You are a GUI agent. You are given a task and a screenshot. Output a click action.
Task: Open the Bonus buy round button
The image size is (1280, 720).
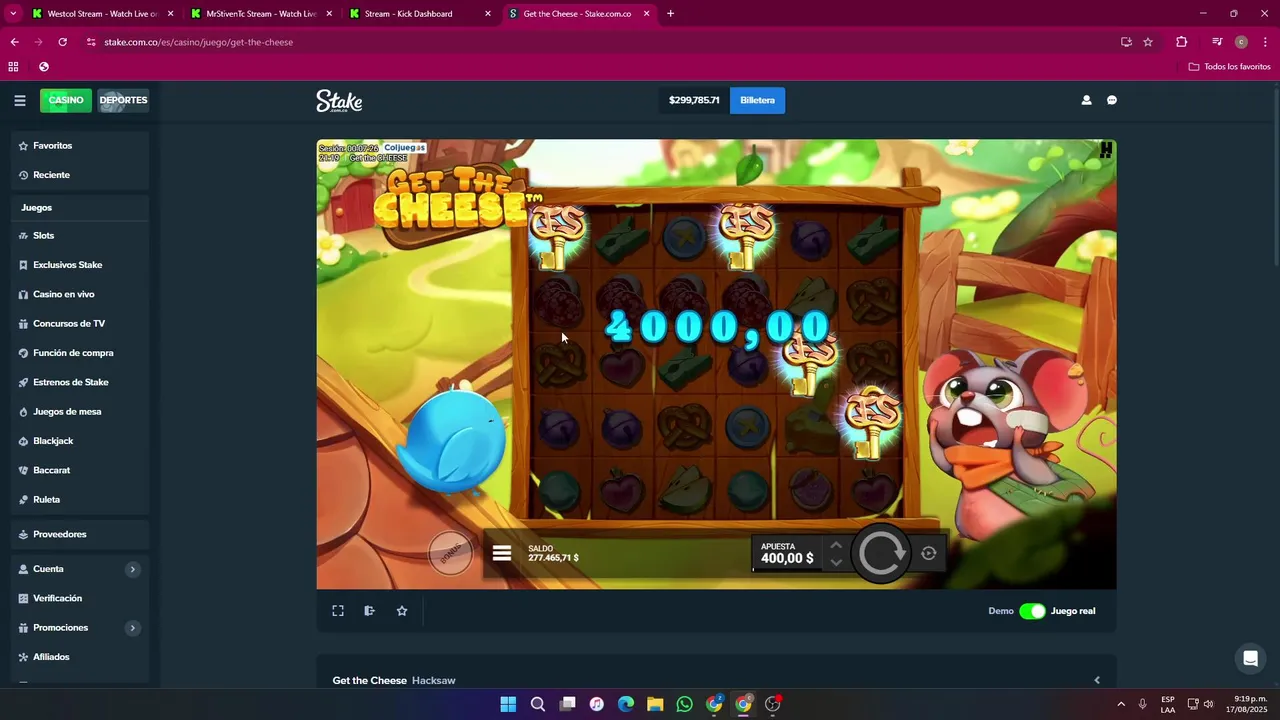(451, 552)
